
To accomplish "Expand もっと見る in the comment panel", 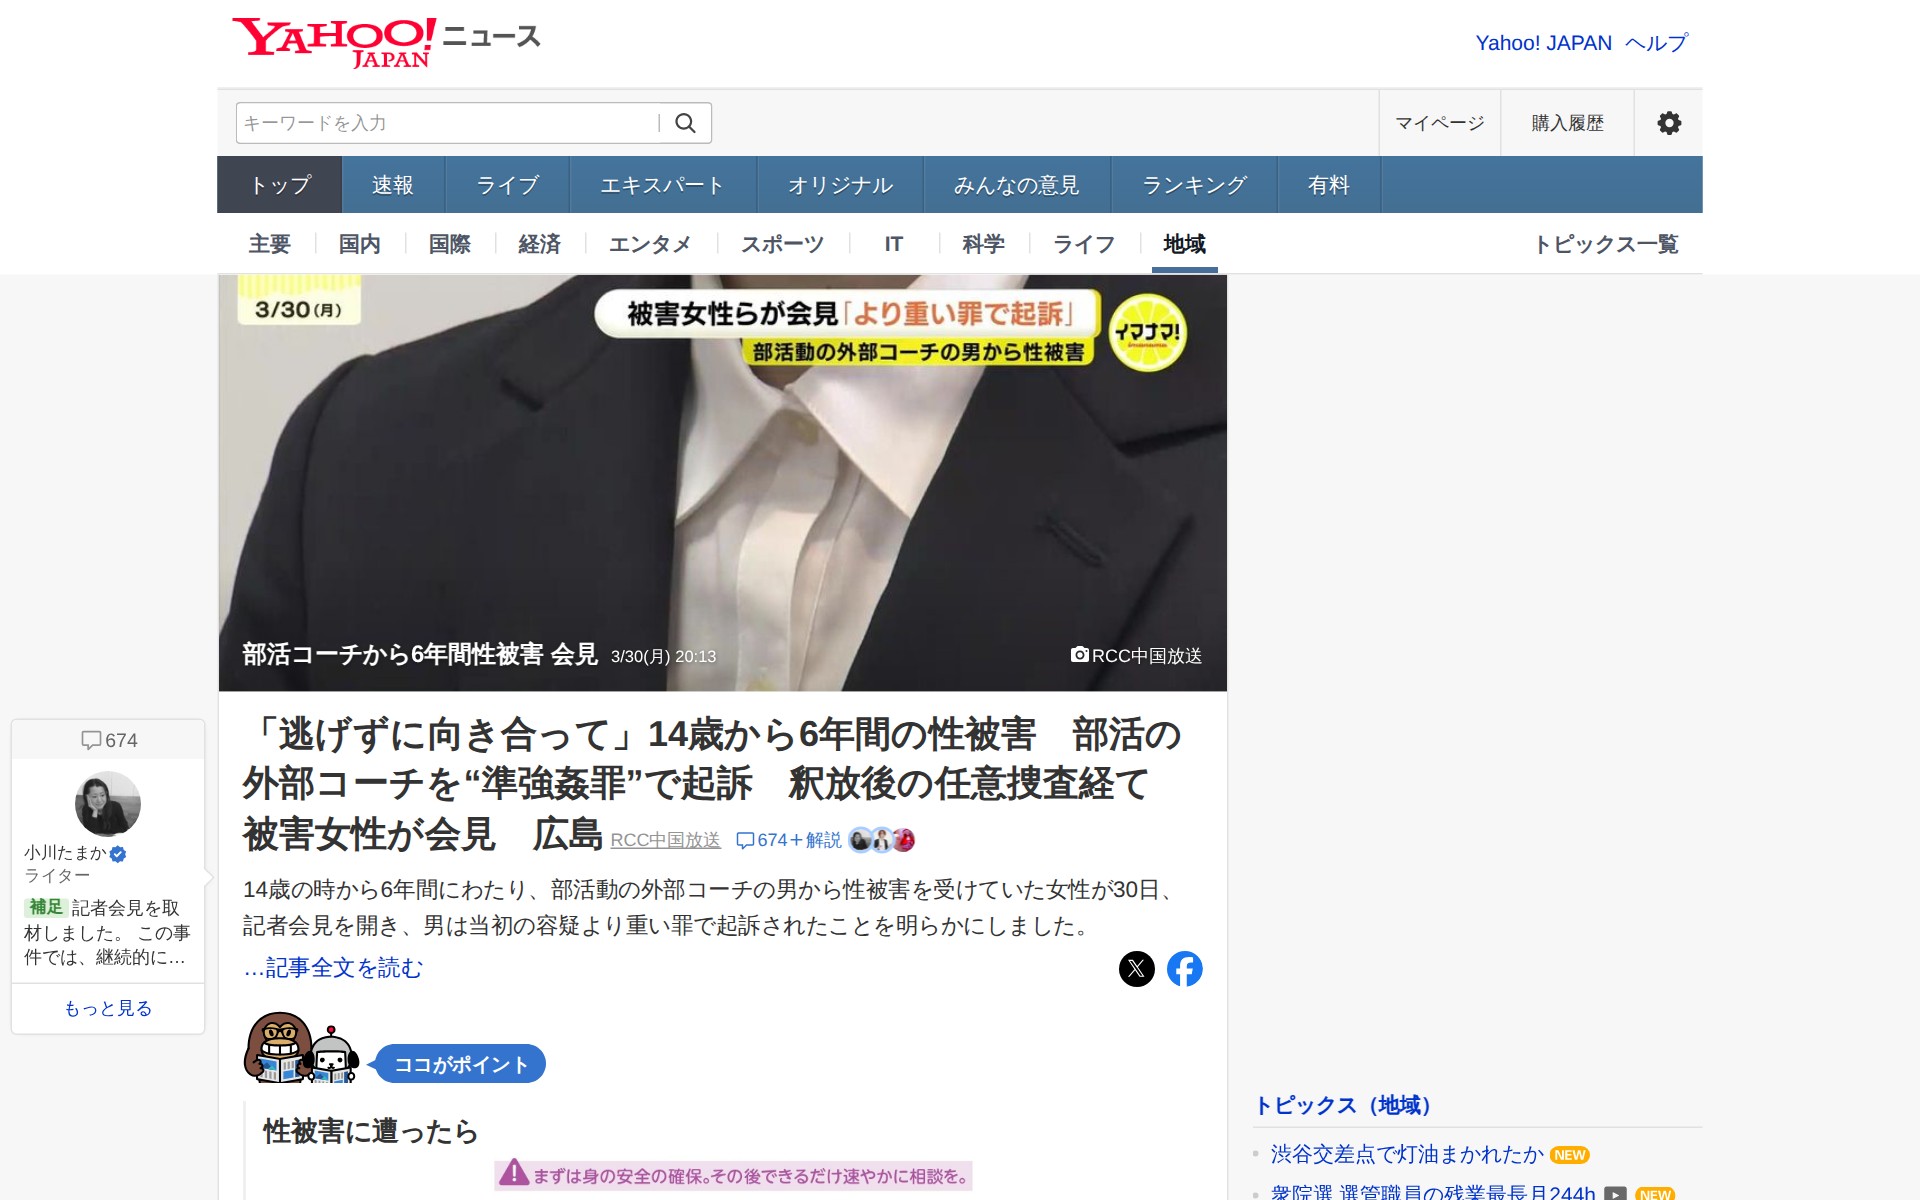I will (x=108, y=1008).
